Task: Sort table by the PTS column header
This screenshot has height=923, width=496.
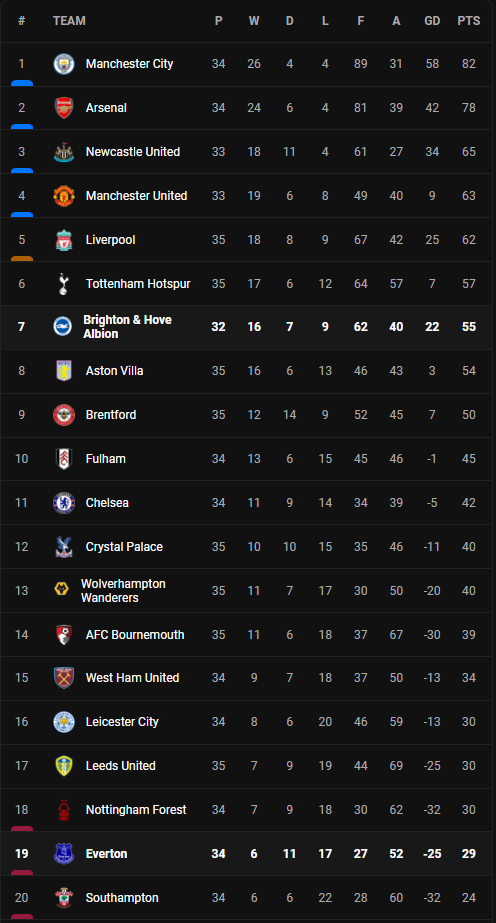Action: point(468,21)
